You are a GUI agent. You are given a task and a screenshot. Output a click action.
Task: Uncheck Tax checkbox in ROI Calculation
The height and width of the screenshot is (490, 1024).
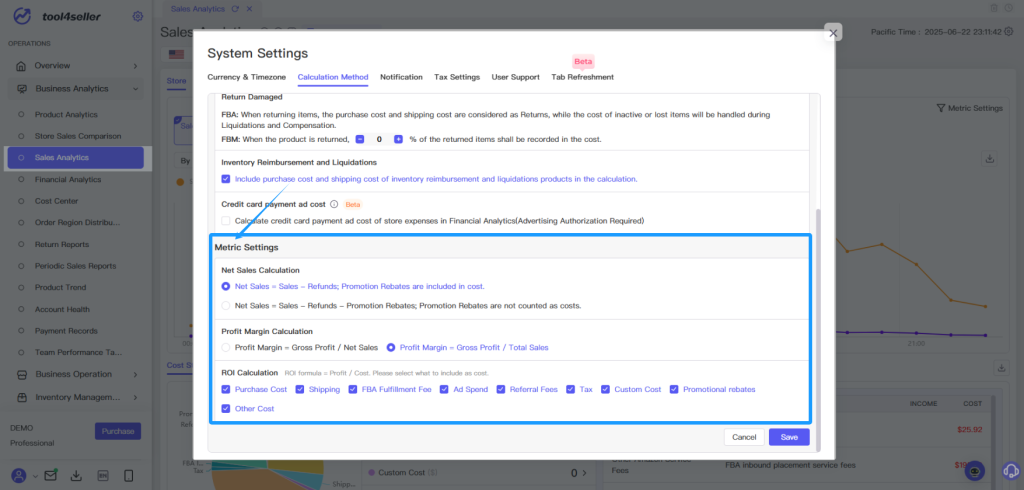571,389
